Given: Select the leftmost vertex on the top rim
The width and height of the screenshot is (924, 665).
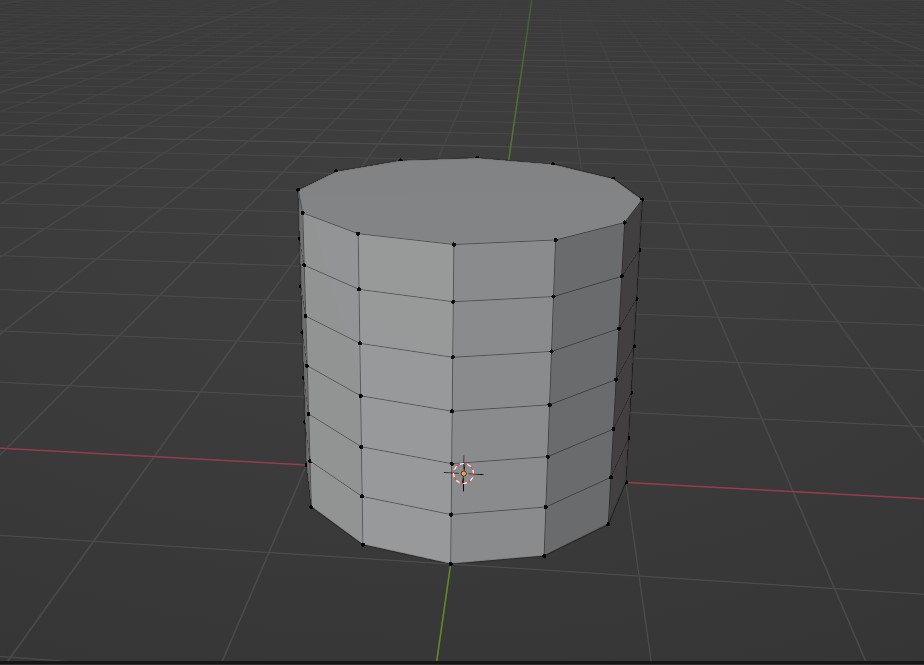Looking at the screenshot, I should click(x=298, y=190).
